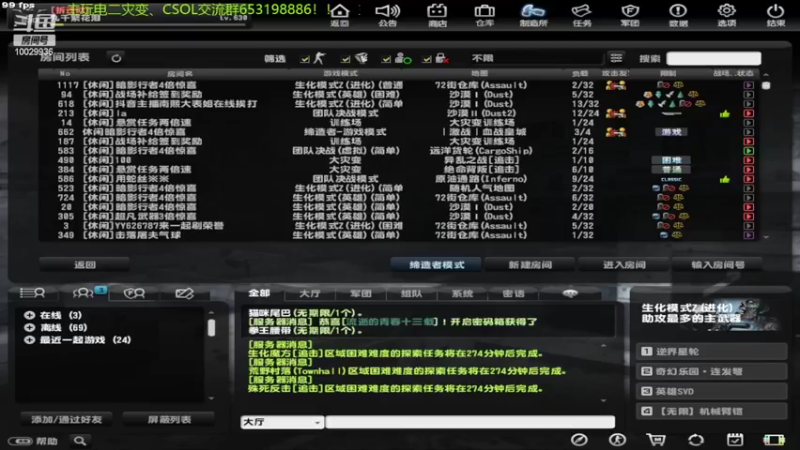Click the battery-shaped icon in bottom bar
This screenshot has width=800, height=450.
click(774, 440)
